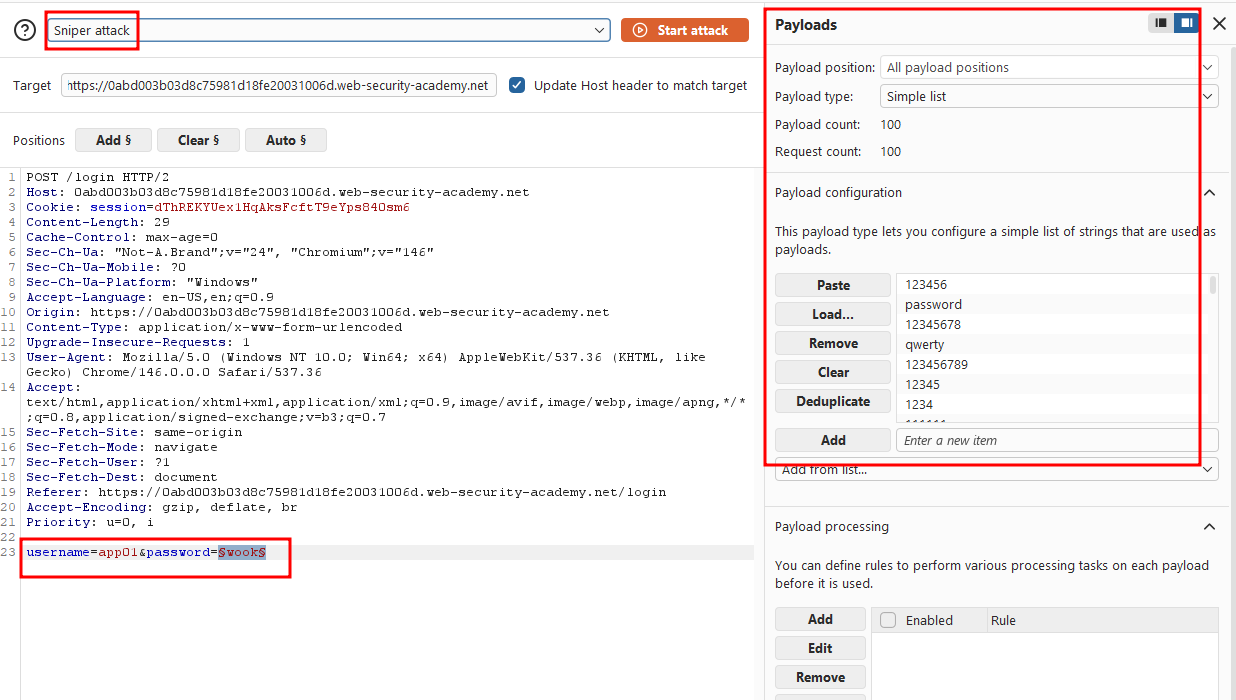This screenshot has width=1236, height=700.
Task: Click the Cache-Control: max-age=0 header line
Action: tap(122, 237)
